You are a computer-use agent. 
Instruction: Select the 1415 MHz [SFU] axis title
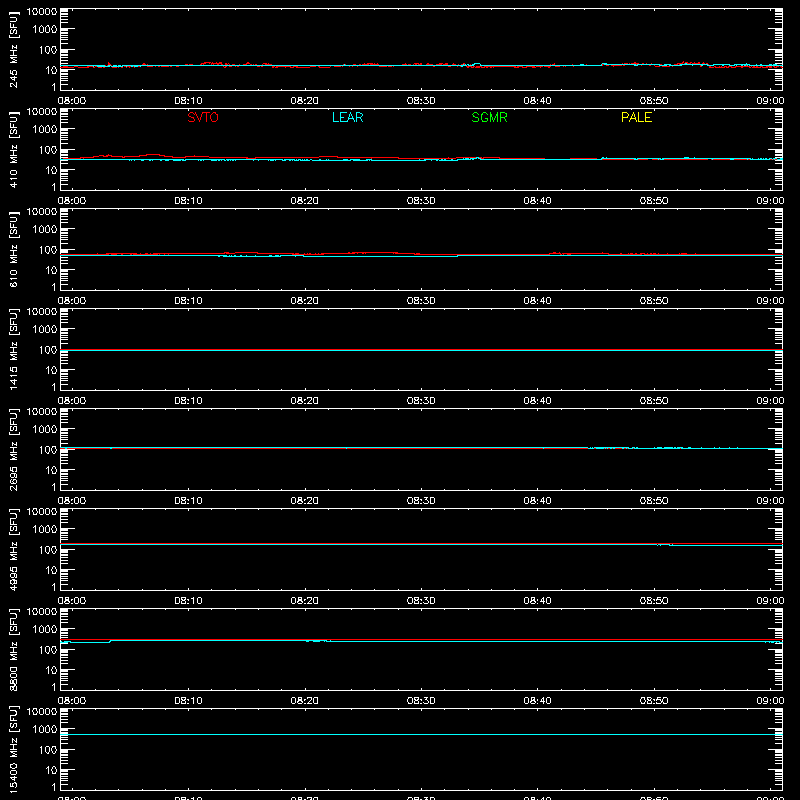(13, 349)
